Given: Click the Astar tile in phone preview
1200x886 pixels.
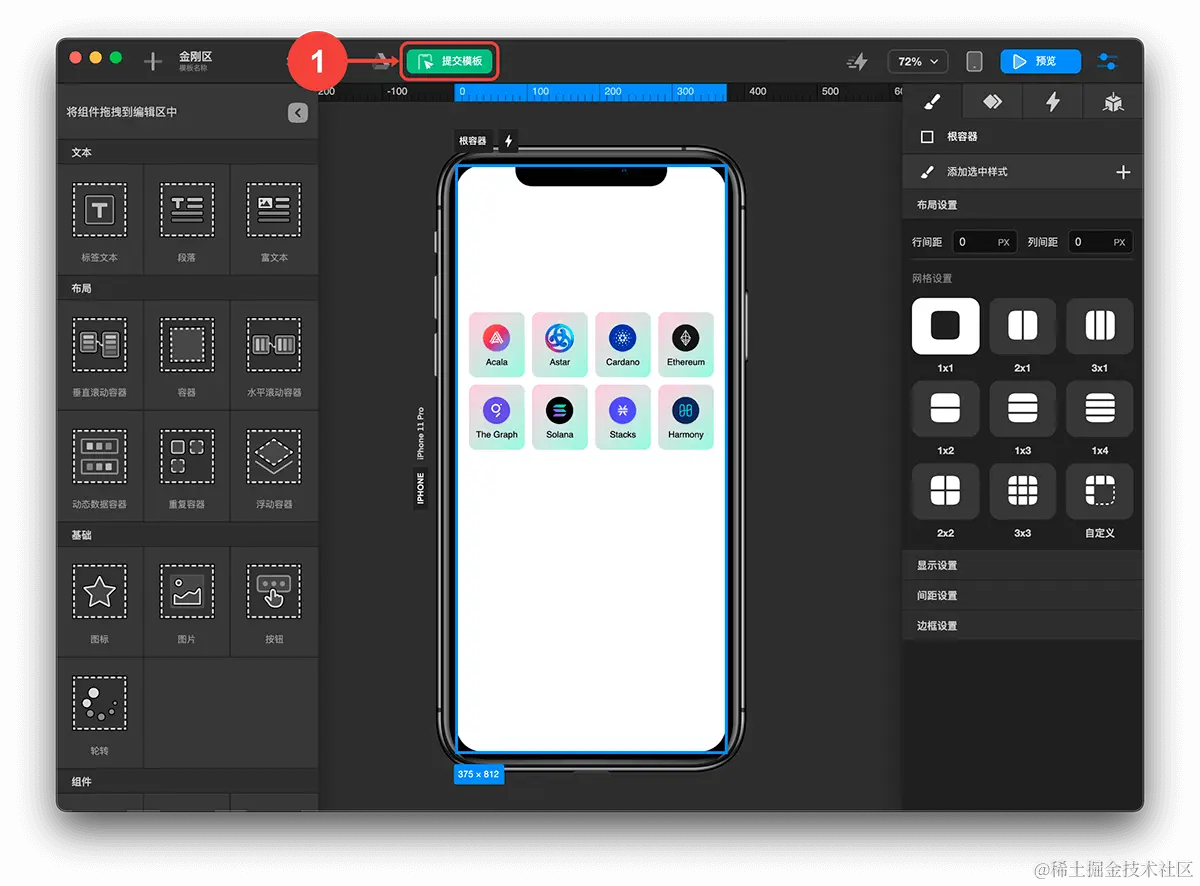Looking at the screenshot, I should [x=560, y=345].
